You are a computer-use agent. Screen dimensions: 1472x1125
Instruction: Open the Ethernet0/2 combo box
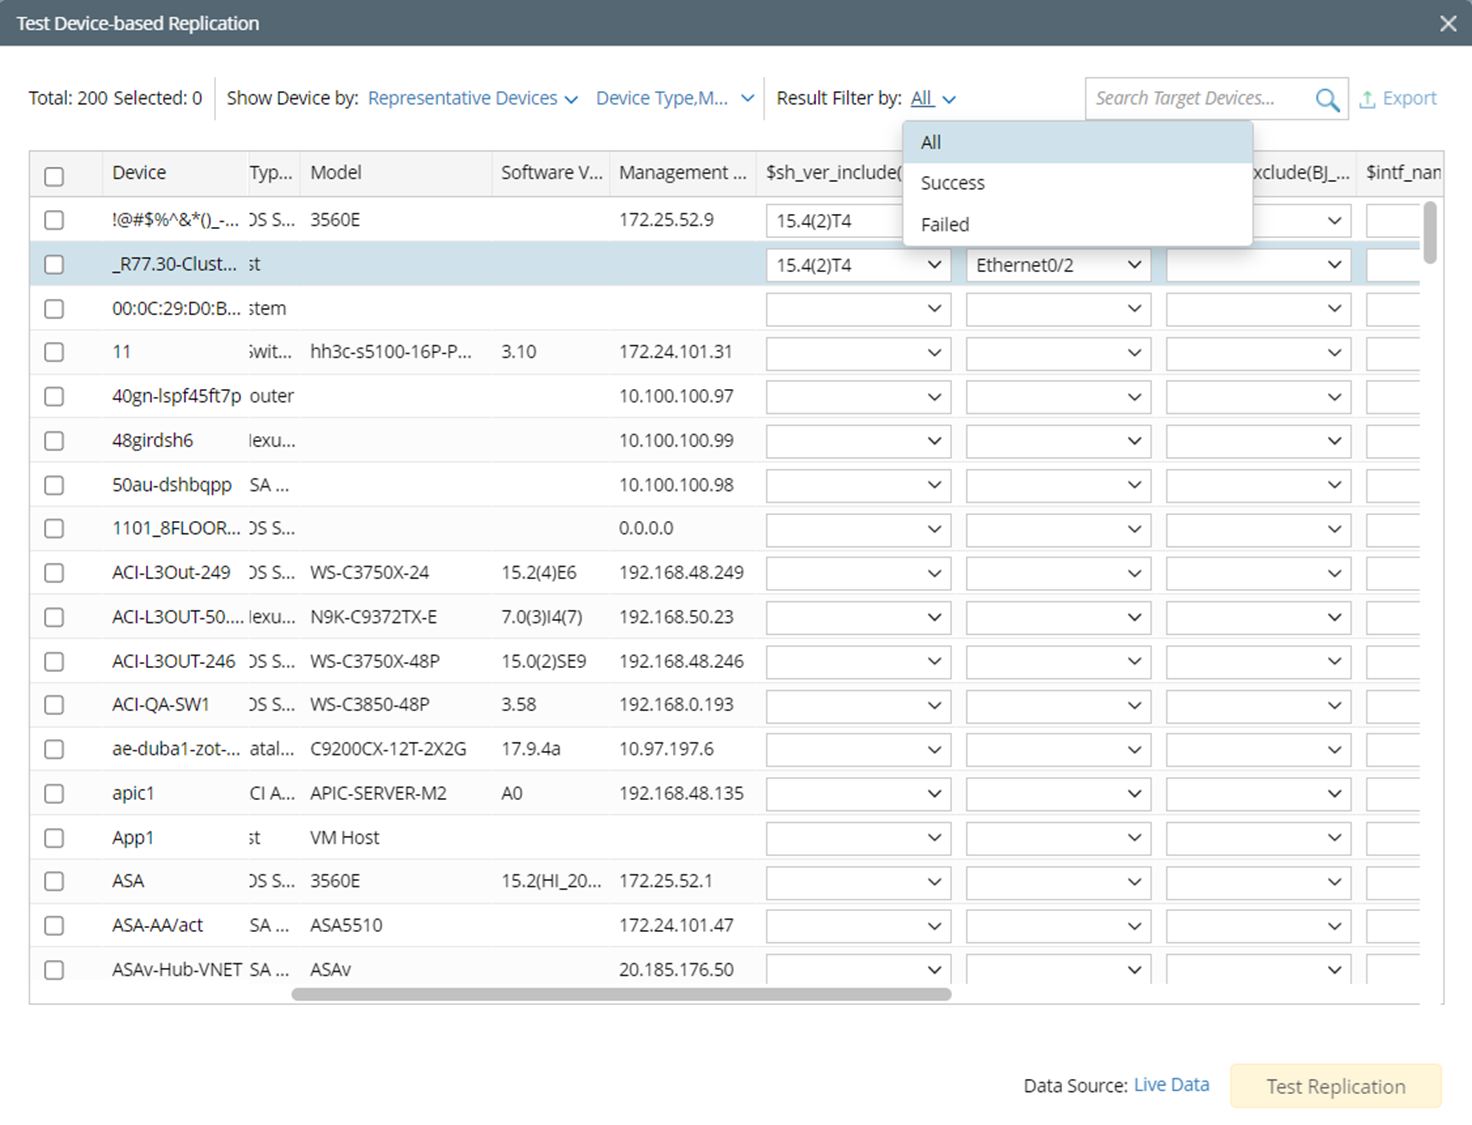(x=1058, y=265)
